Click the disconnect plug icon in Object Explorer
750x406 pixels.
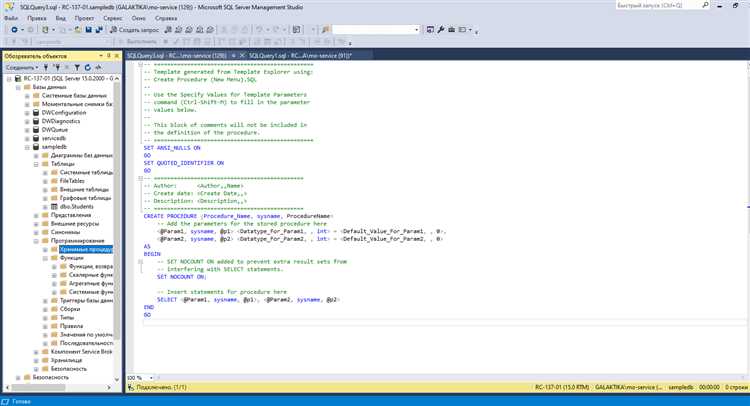coord(57,67)
